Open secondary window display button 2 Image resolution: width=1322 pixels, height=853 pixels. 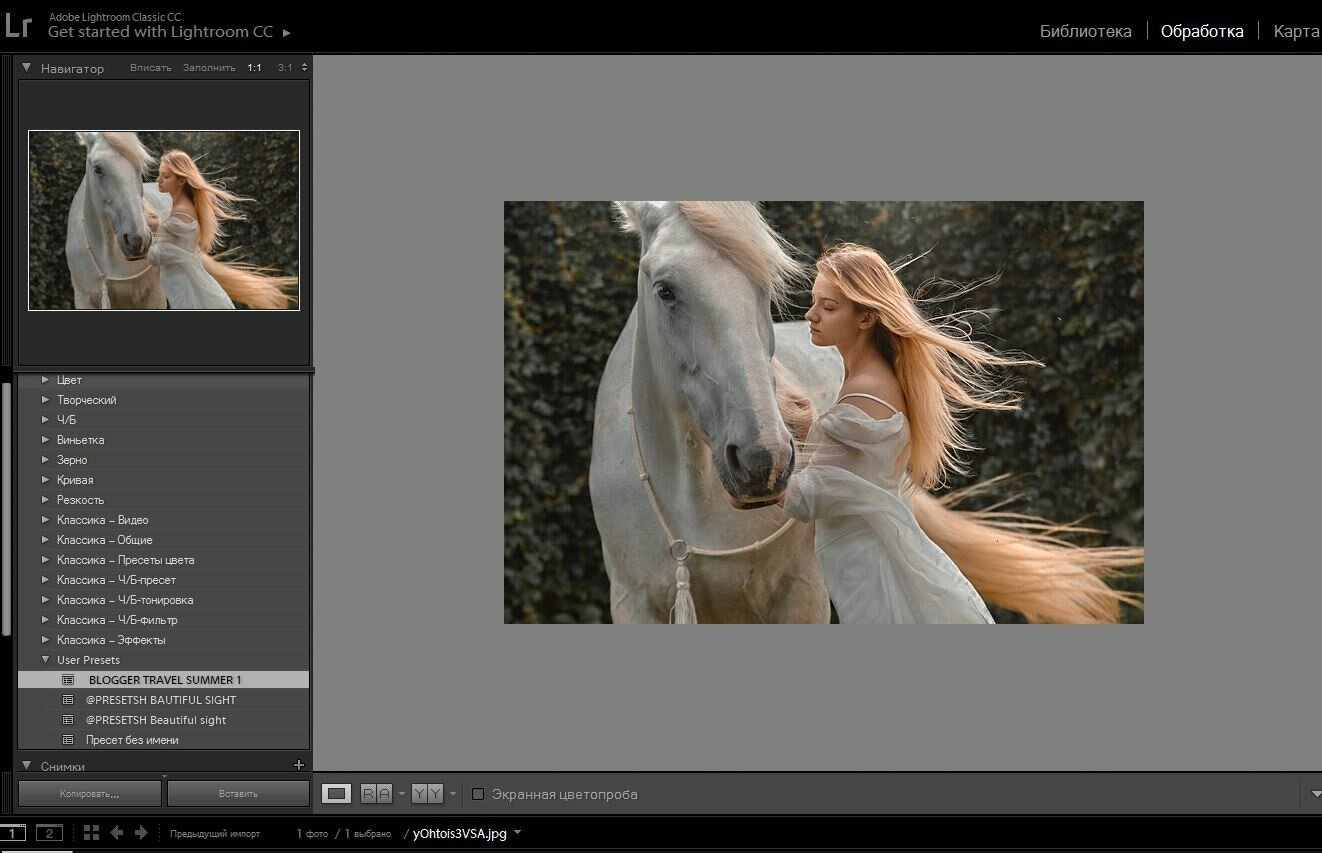point(49,833)
